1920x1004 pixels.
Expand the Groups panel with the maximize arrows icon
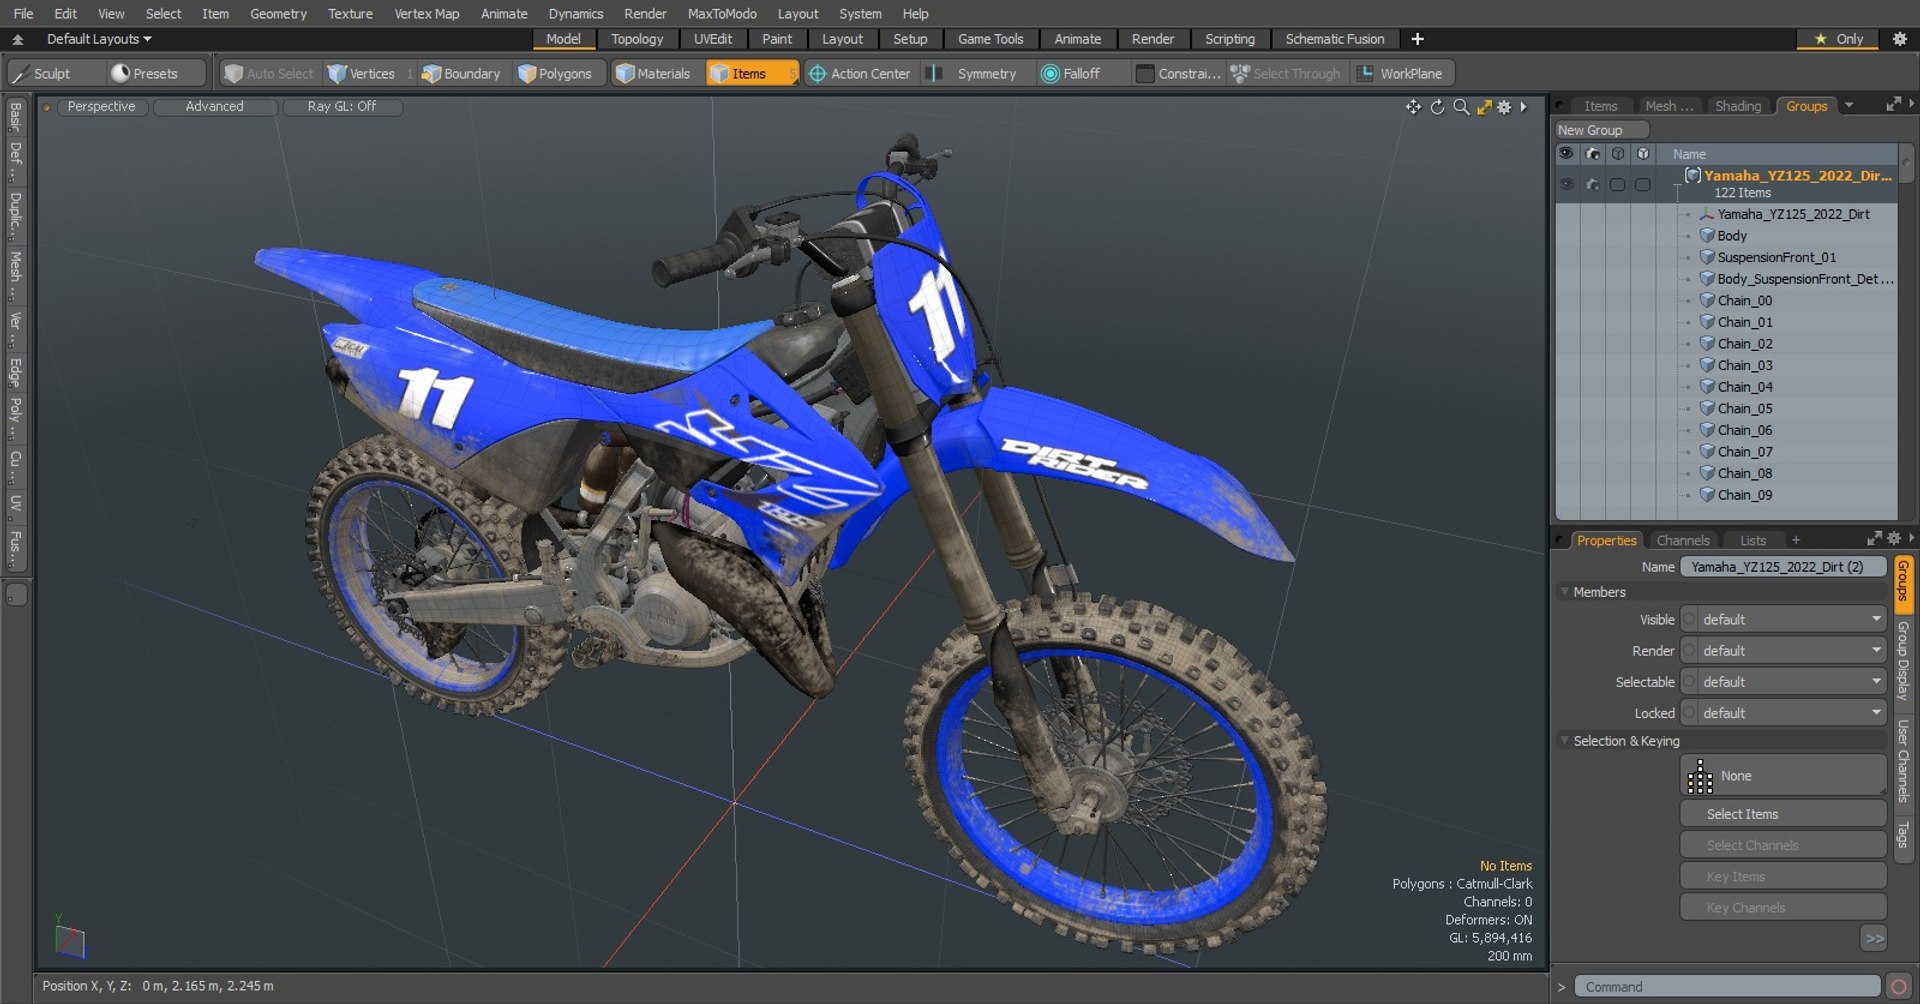[x=1892, y=105]
